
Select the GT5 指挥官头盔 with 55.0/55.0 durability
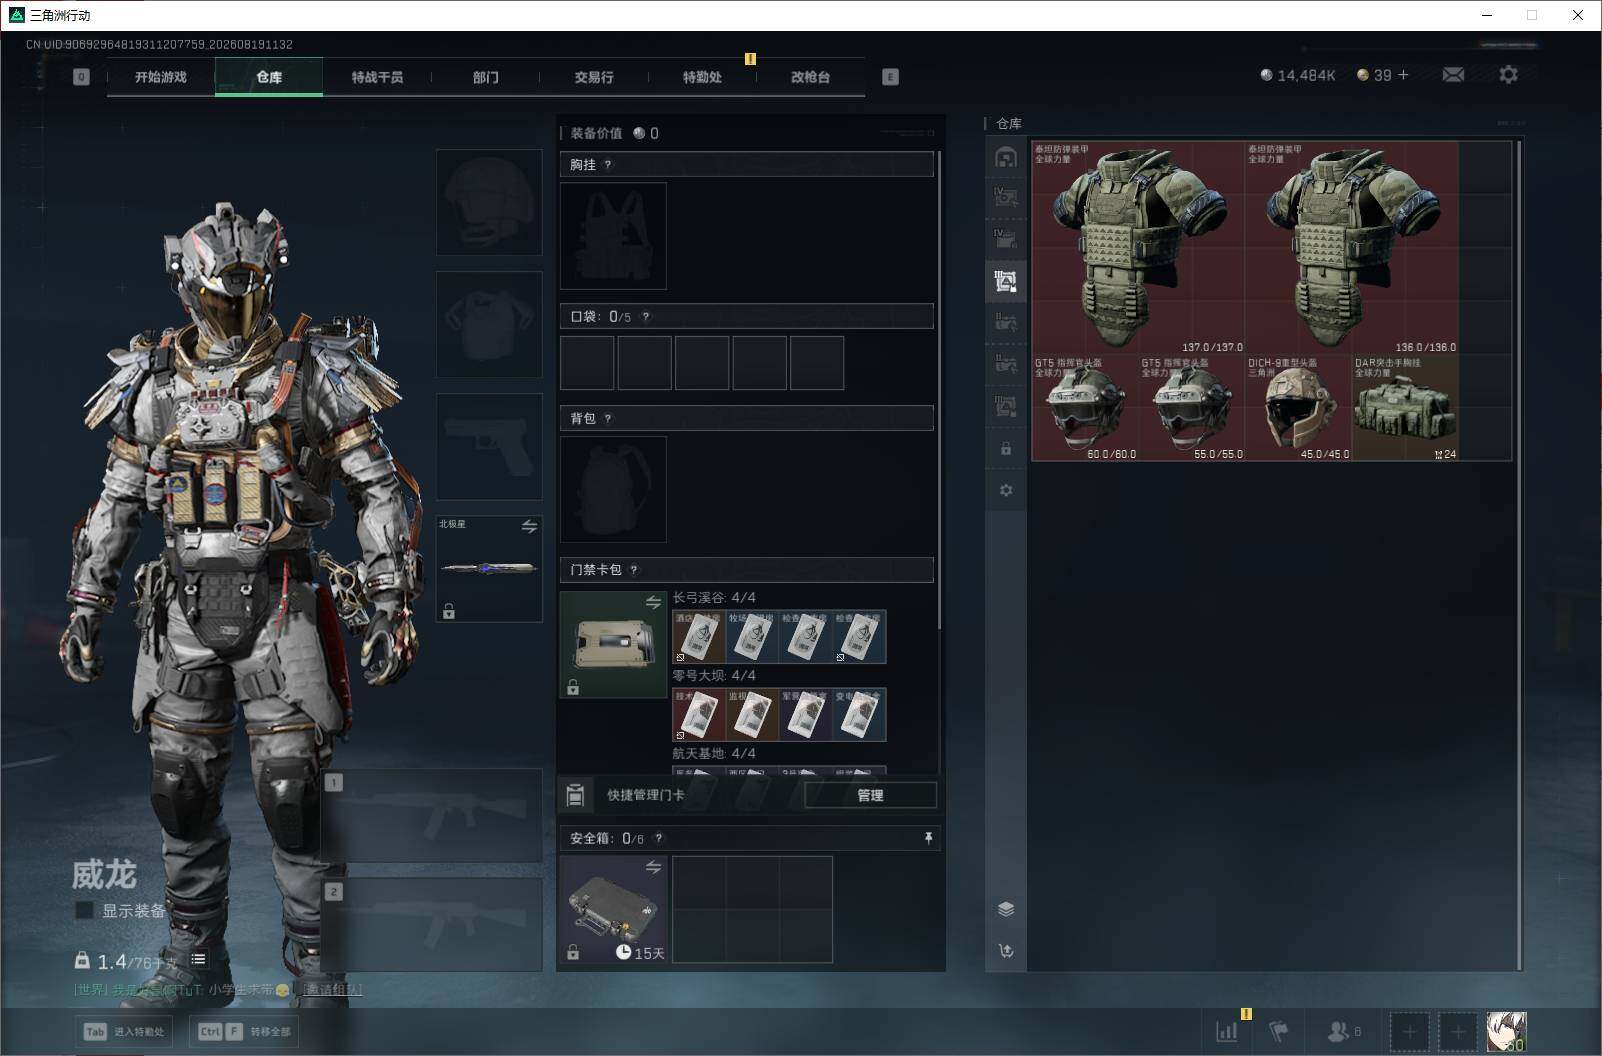point(1192,408)
